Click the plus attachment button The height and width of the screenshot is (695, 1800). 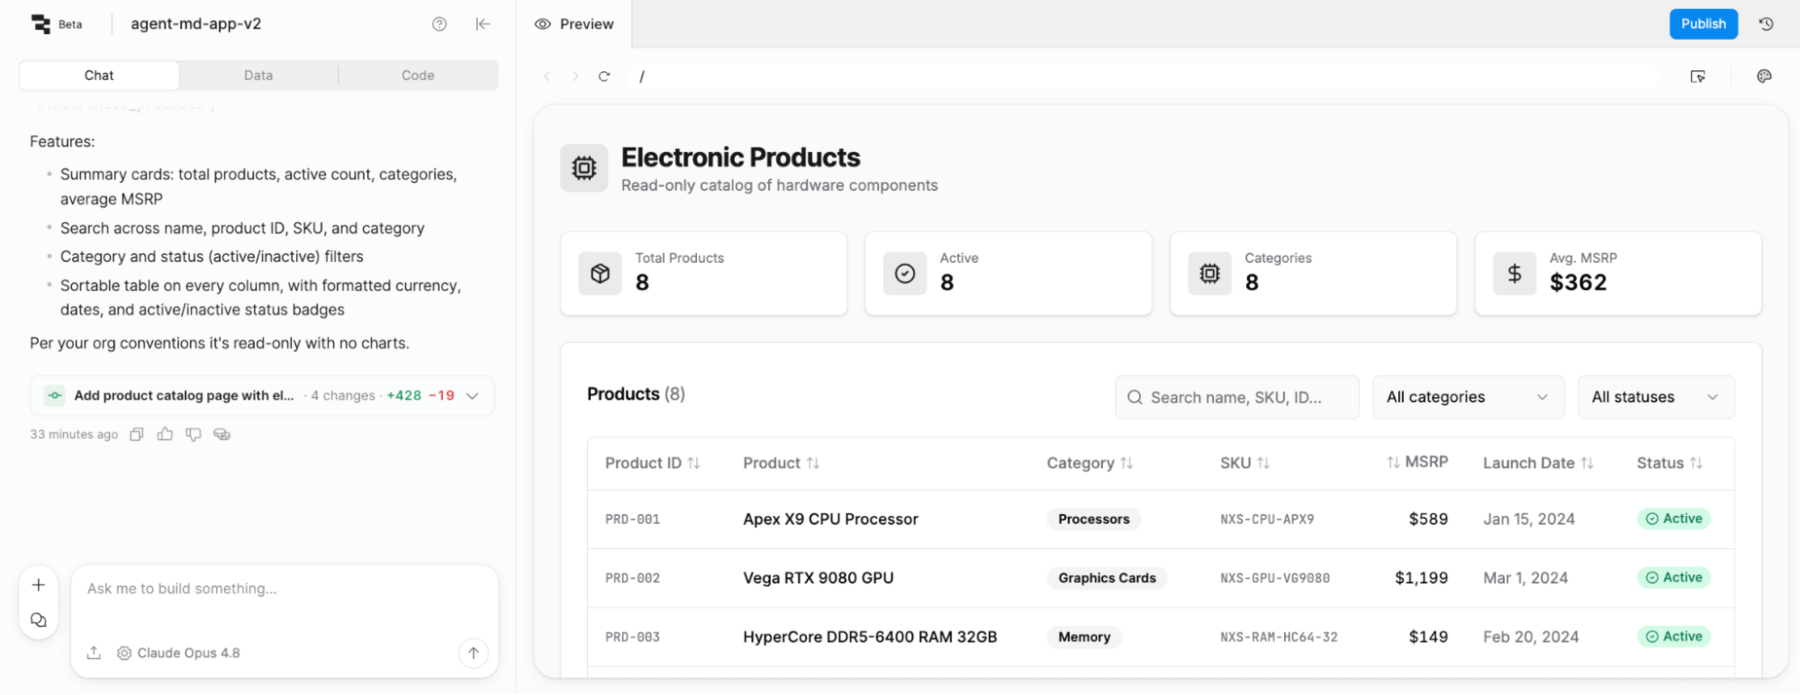pos(38,585)
